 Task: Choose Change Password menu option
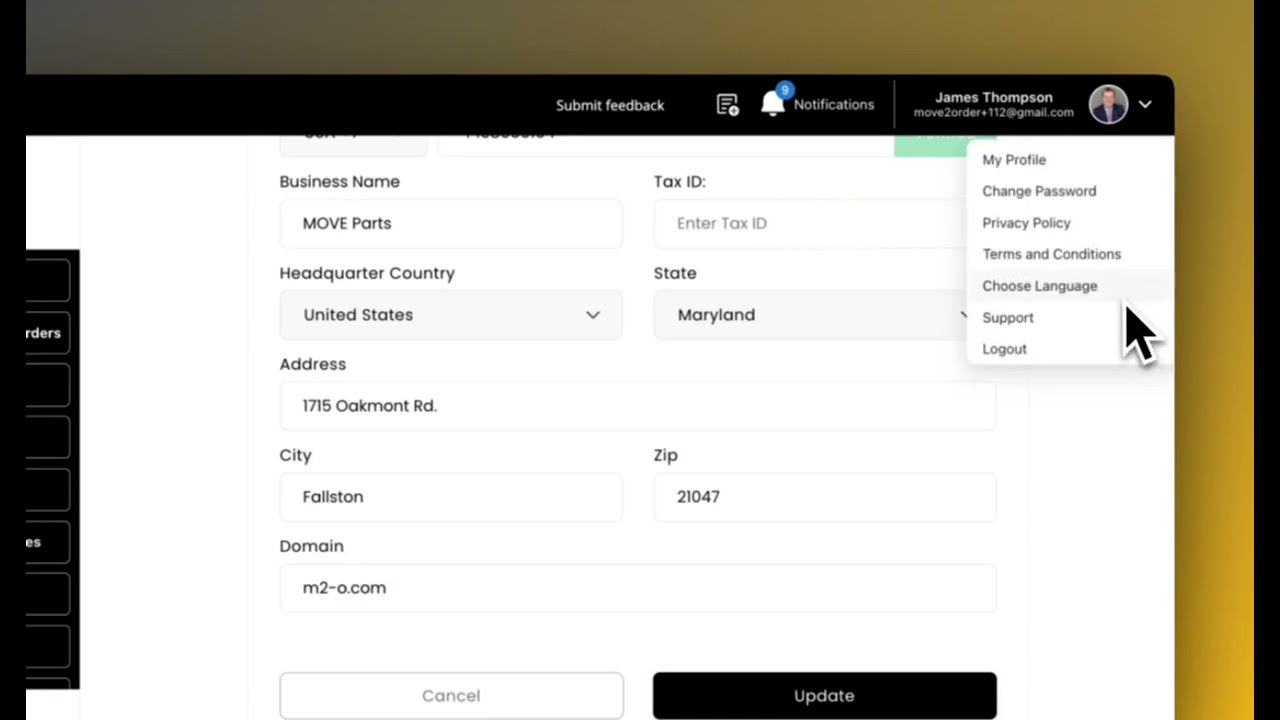pos(1039,191)
